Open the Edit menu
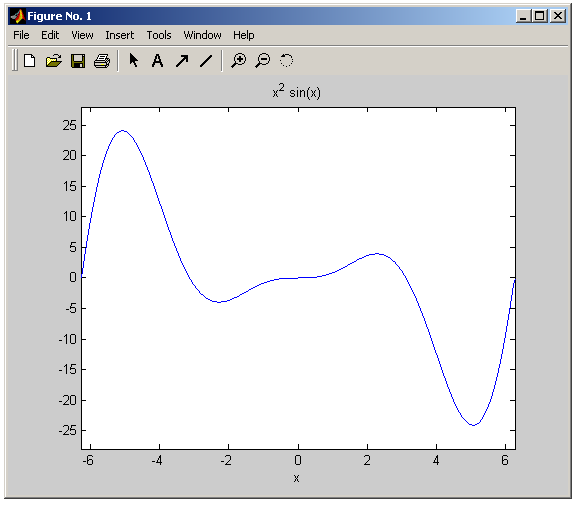577x505 pixels. point(50,35)
